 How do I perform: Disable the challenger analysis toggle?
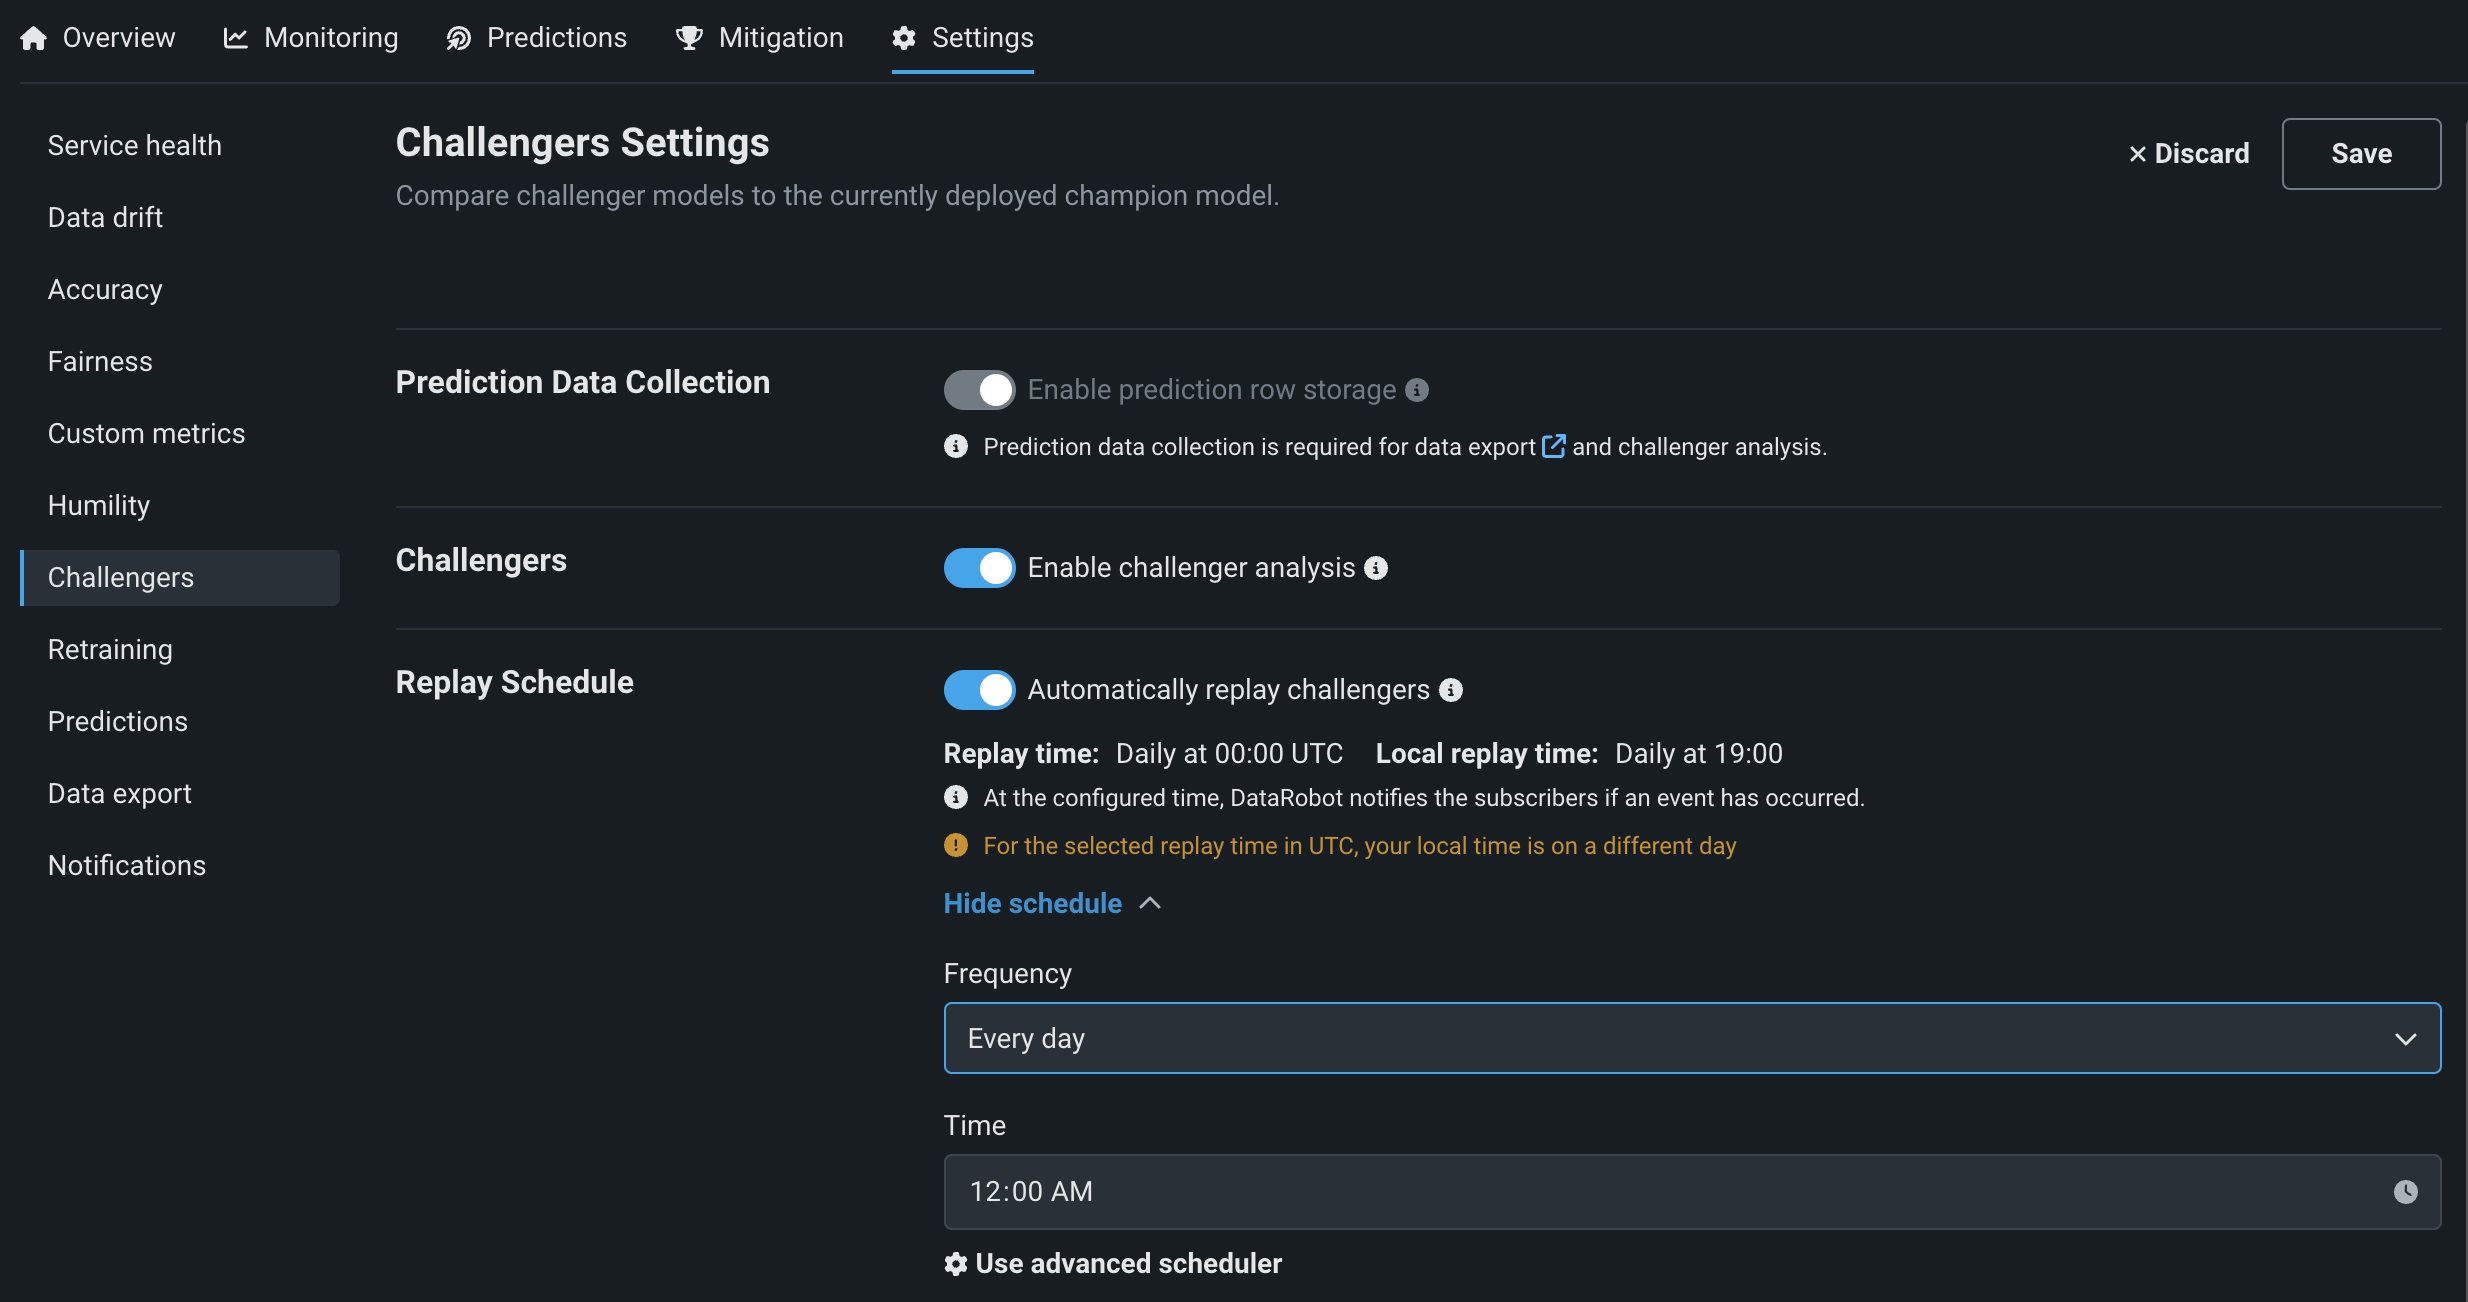tap(979, 568)
